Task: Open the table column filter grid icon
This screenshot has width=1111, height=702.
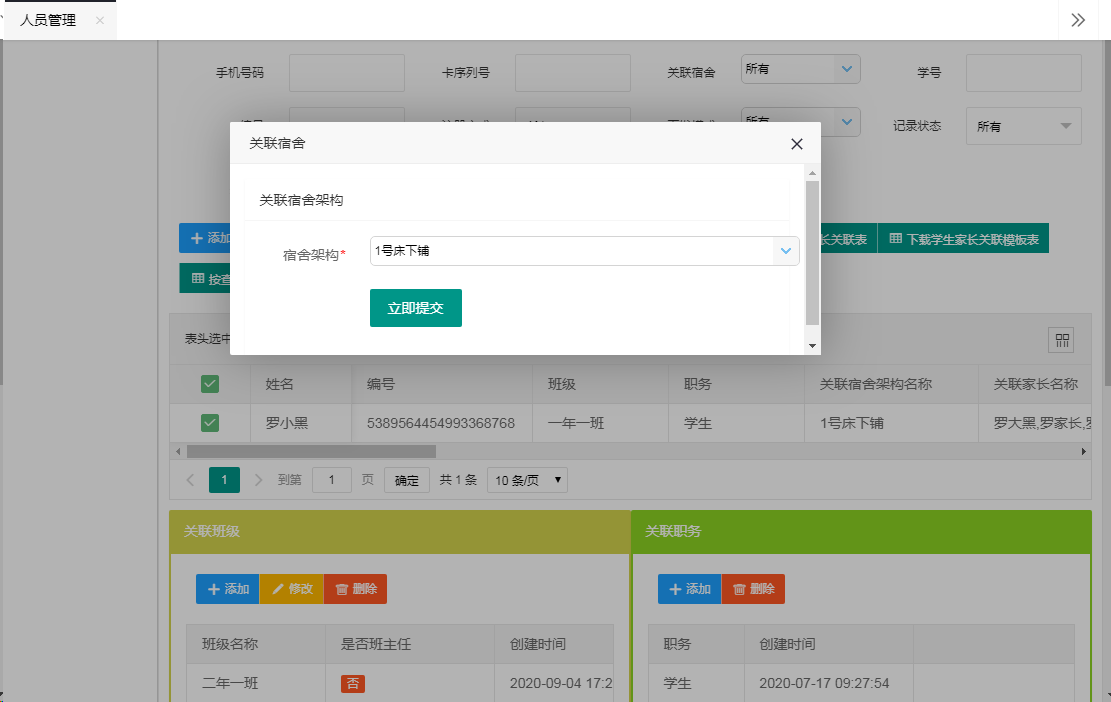Action: pyautogui.click(x=1060, y=340)
